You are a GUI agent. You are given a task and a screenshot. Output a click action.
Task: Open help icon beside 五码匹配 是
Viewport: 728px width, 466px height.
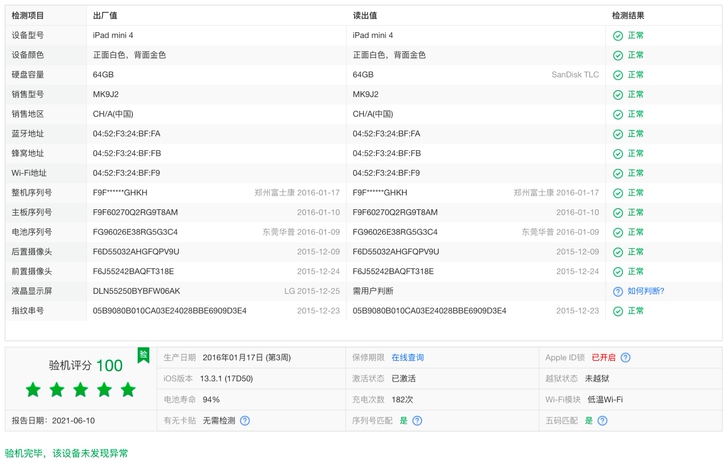click(x=602, y=421)
